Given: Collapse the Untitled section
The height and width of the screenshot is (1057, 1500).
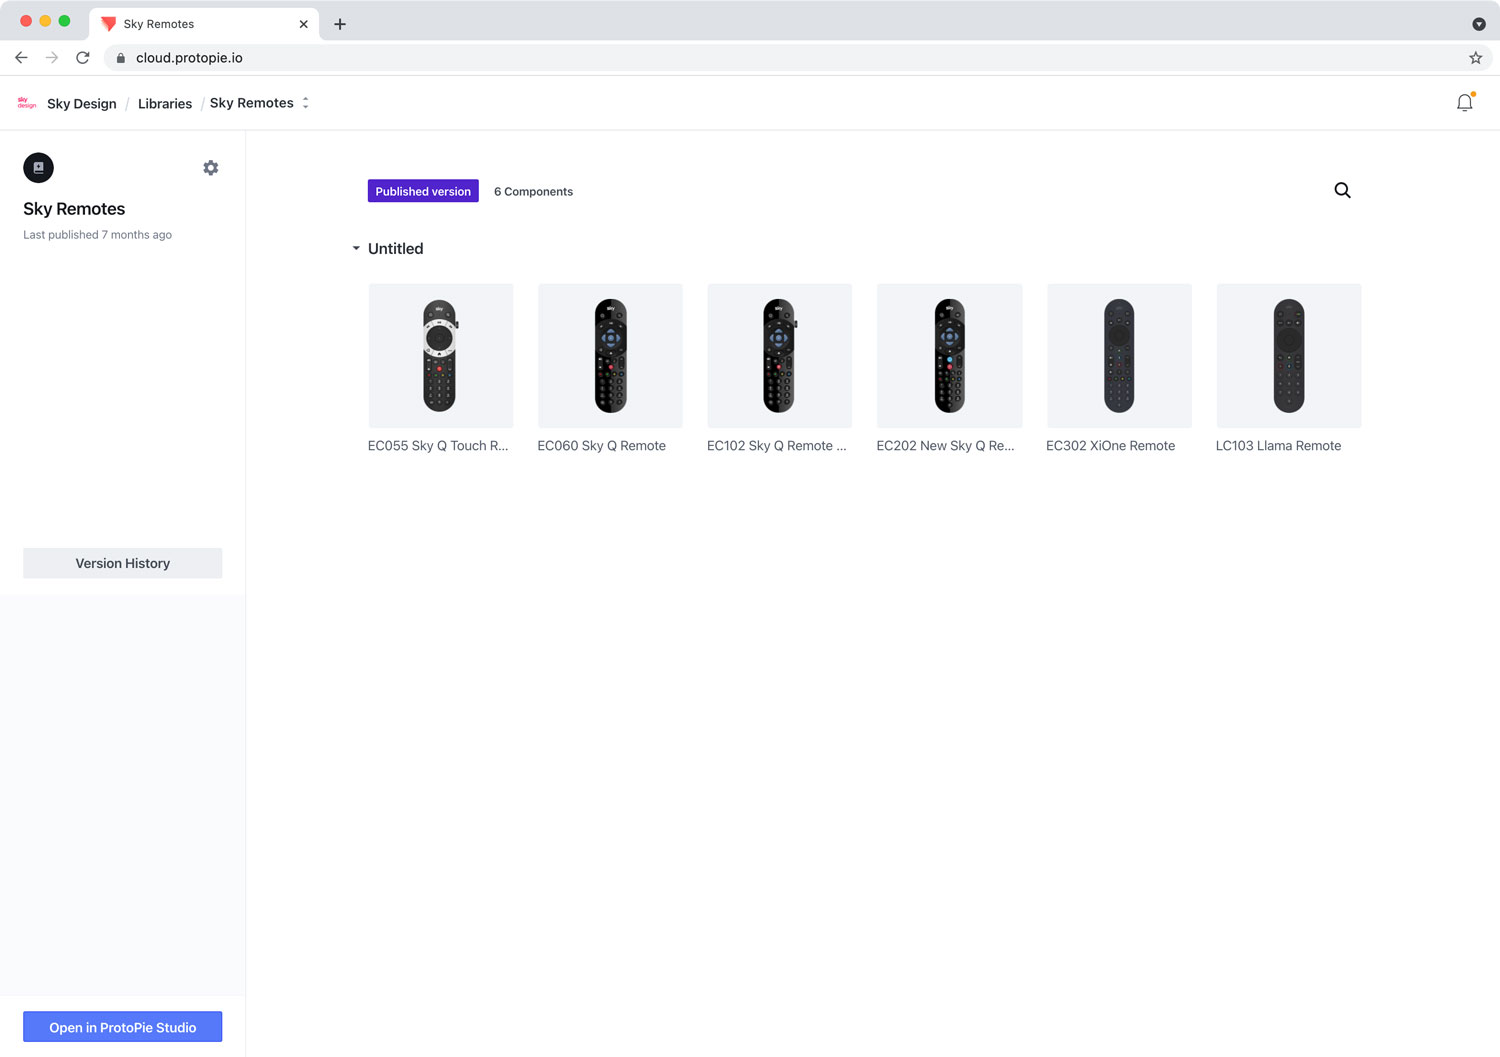Looking at the screenshot, I should [x=356, y=248].
